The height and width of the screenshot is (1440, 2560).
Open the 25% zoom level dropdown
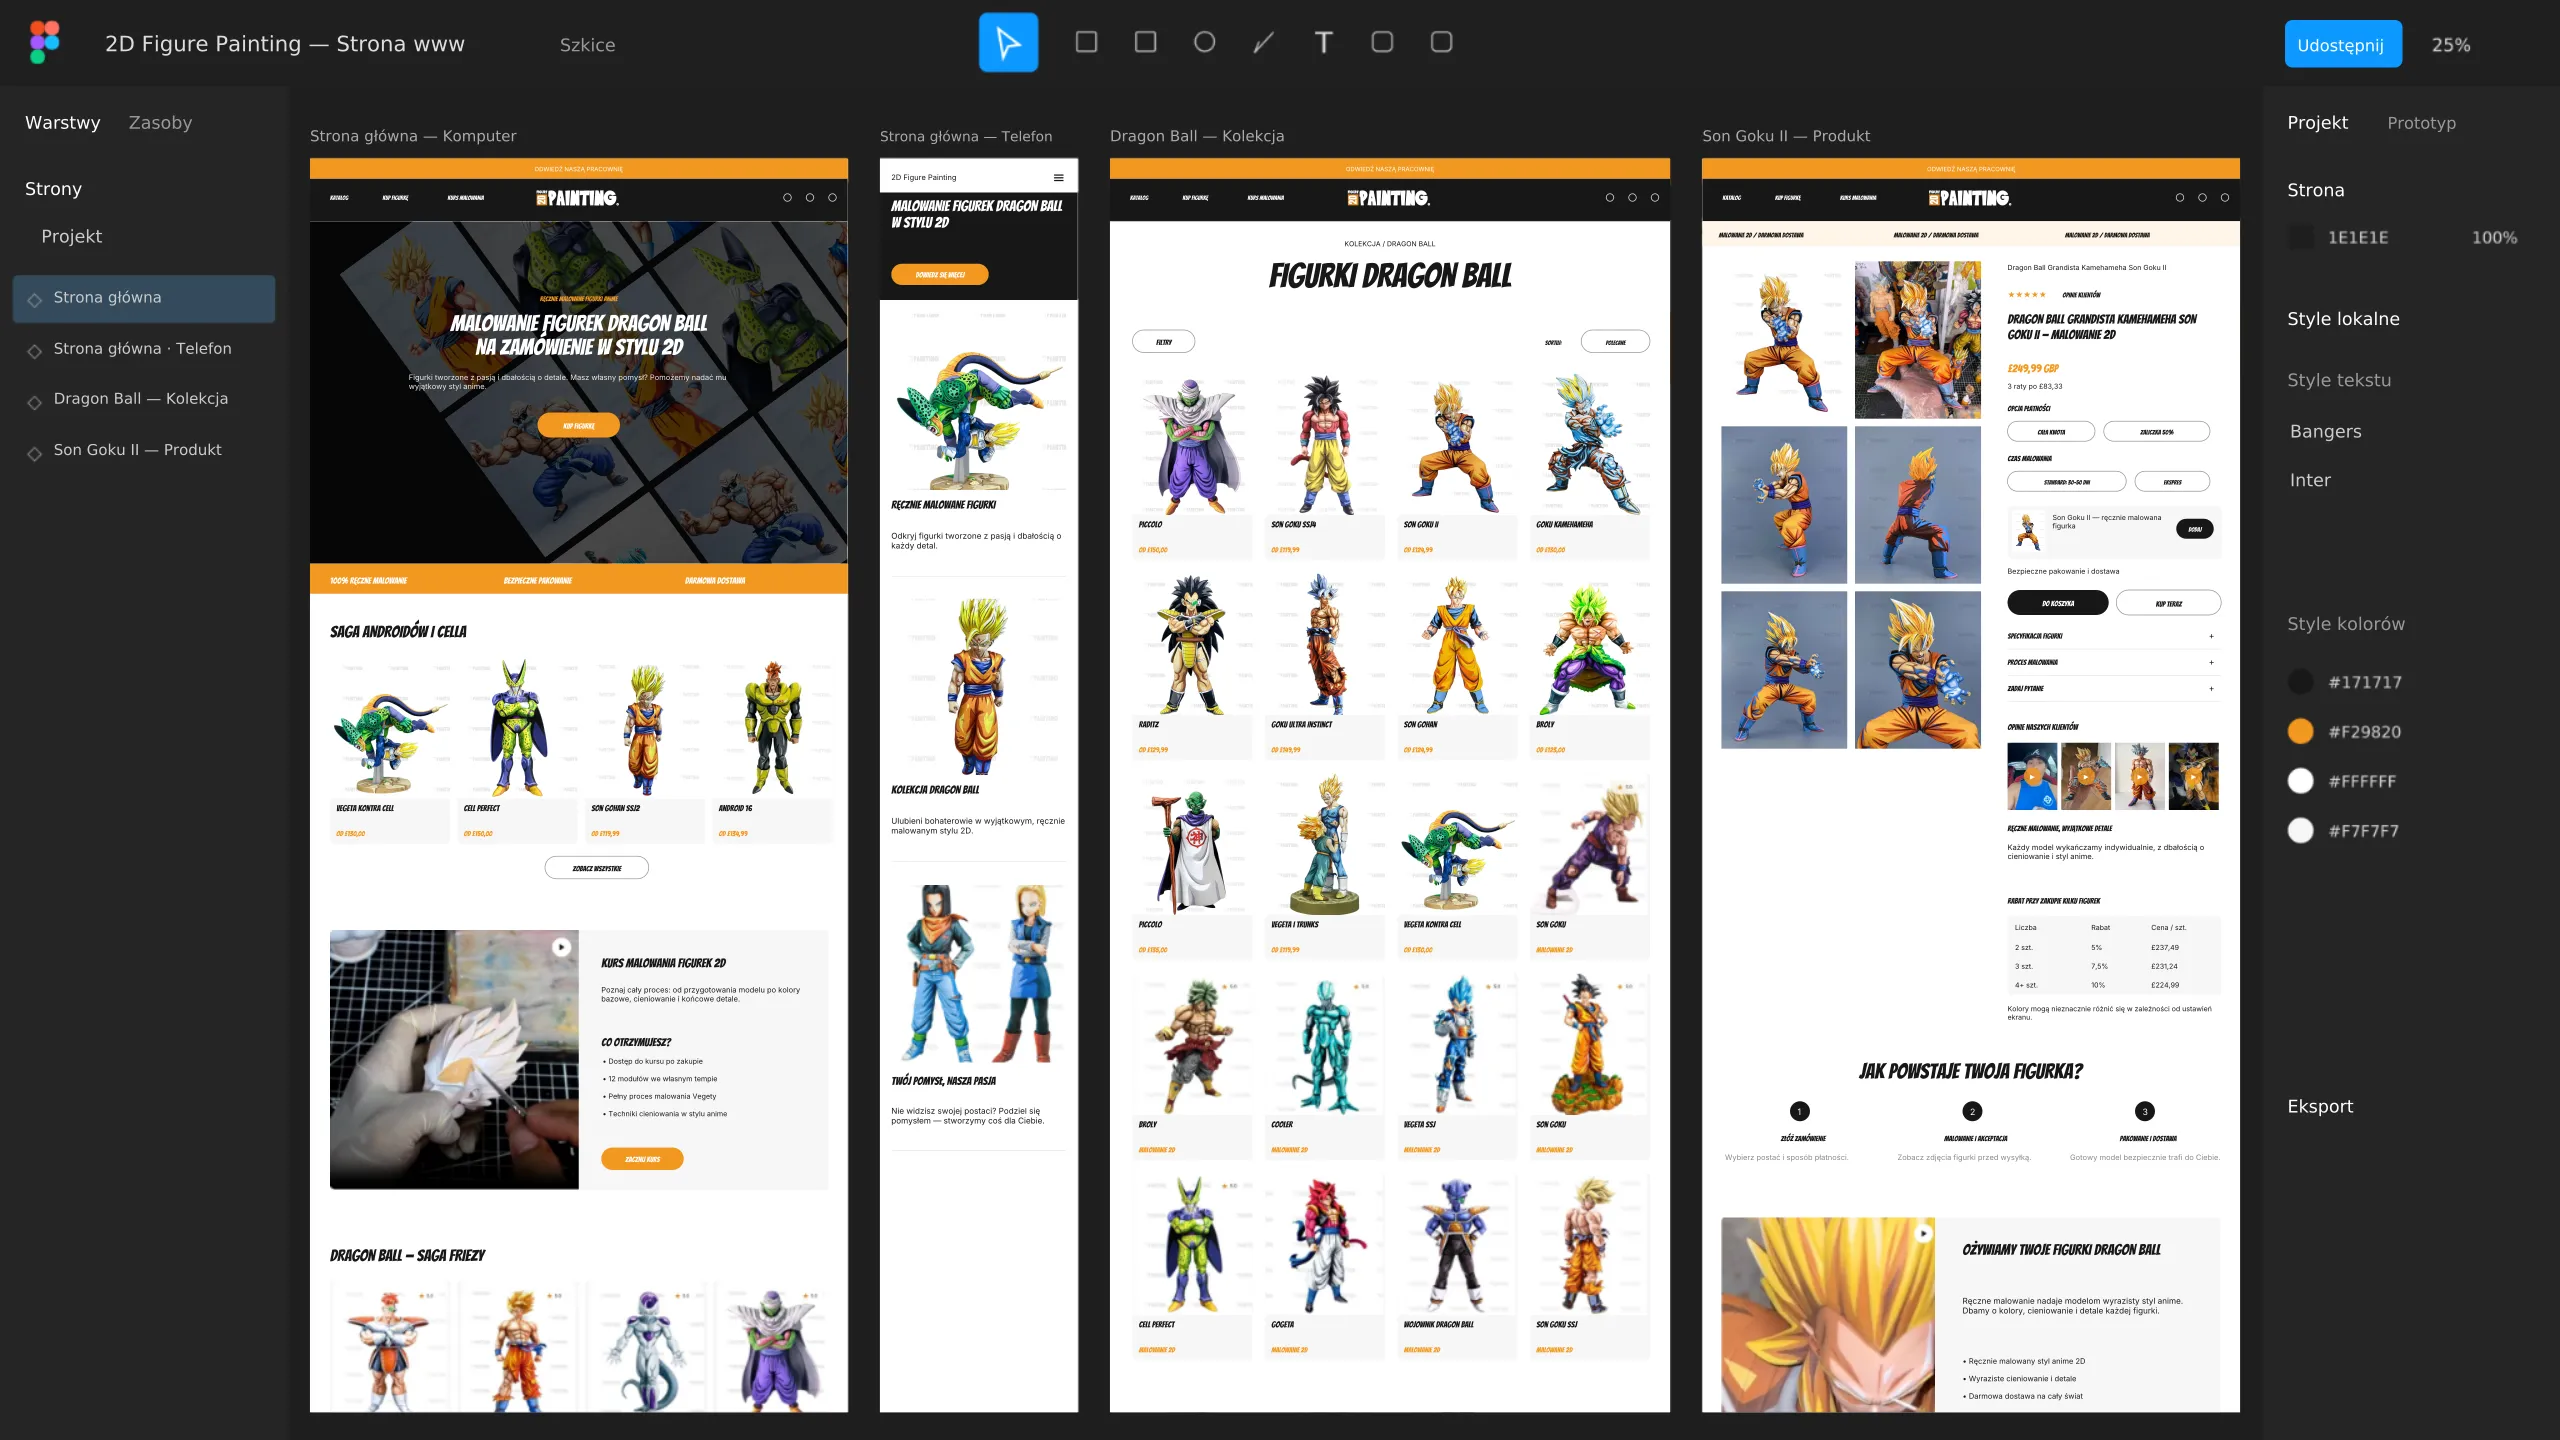tap(2451, 44)
